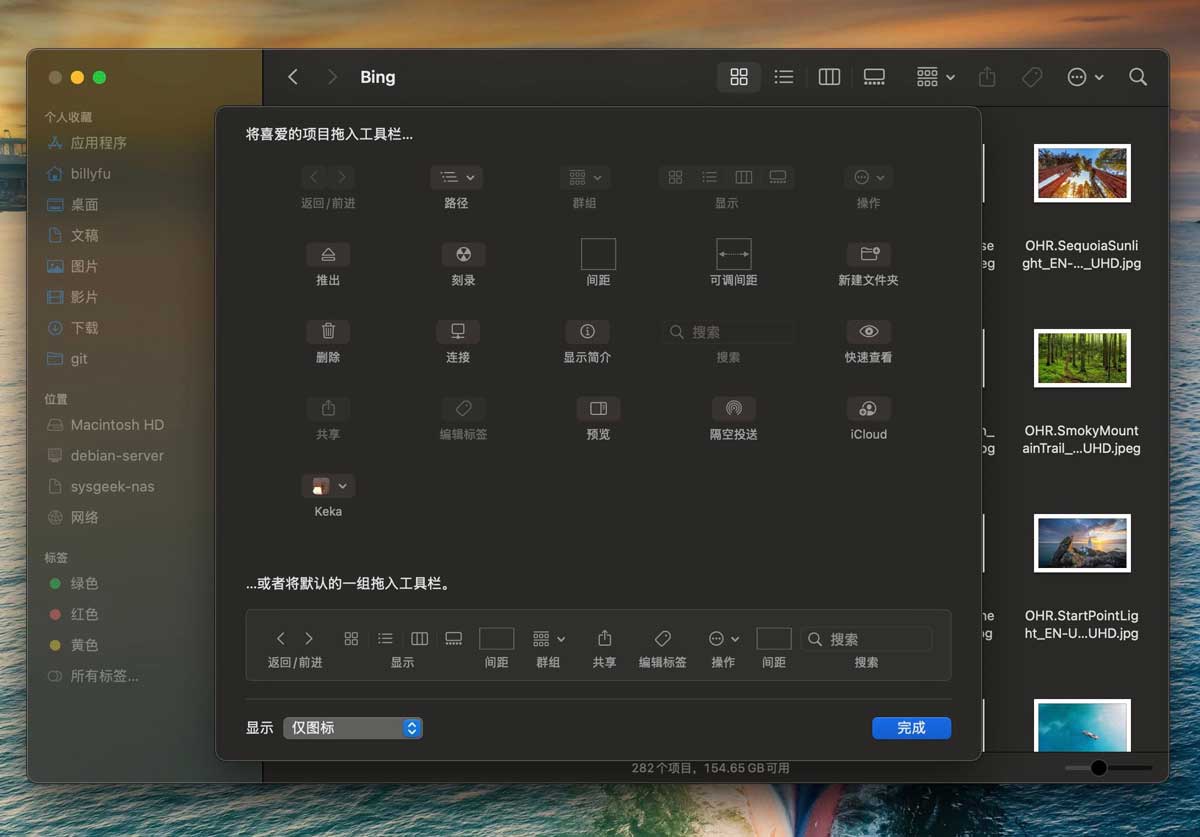Click the New Folder (新建文件夹) icon

point(868,254)
